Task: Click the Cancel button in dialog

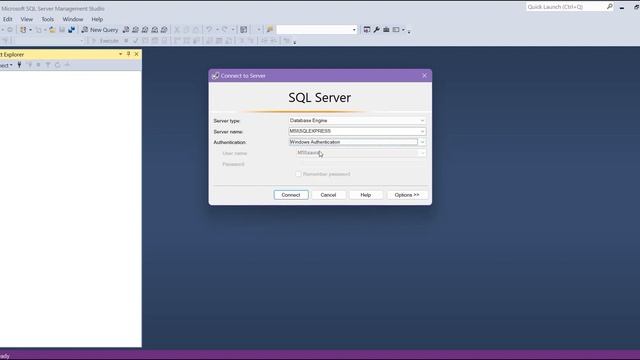Action: tap(328, 195)
